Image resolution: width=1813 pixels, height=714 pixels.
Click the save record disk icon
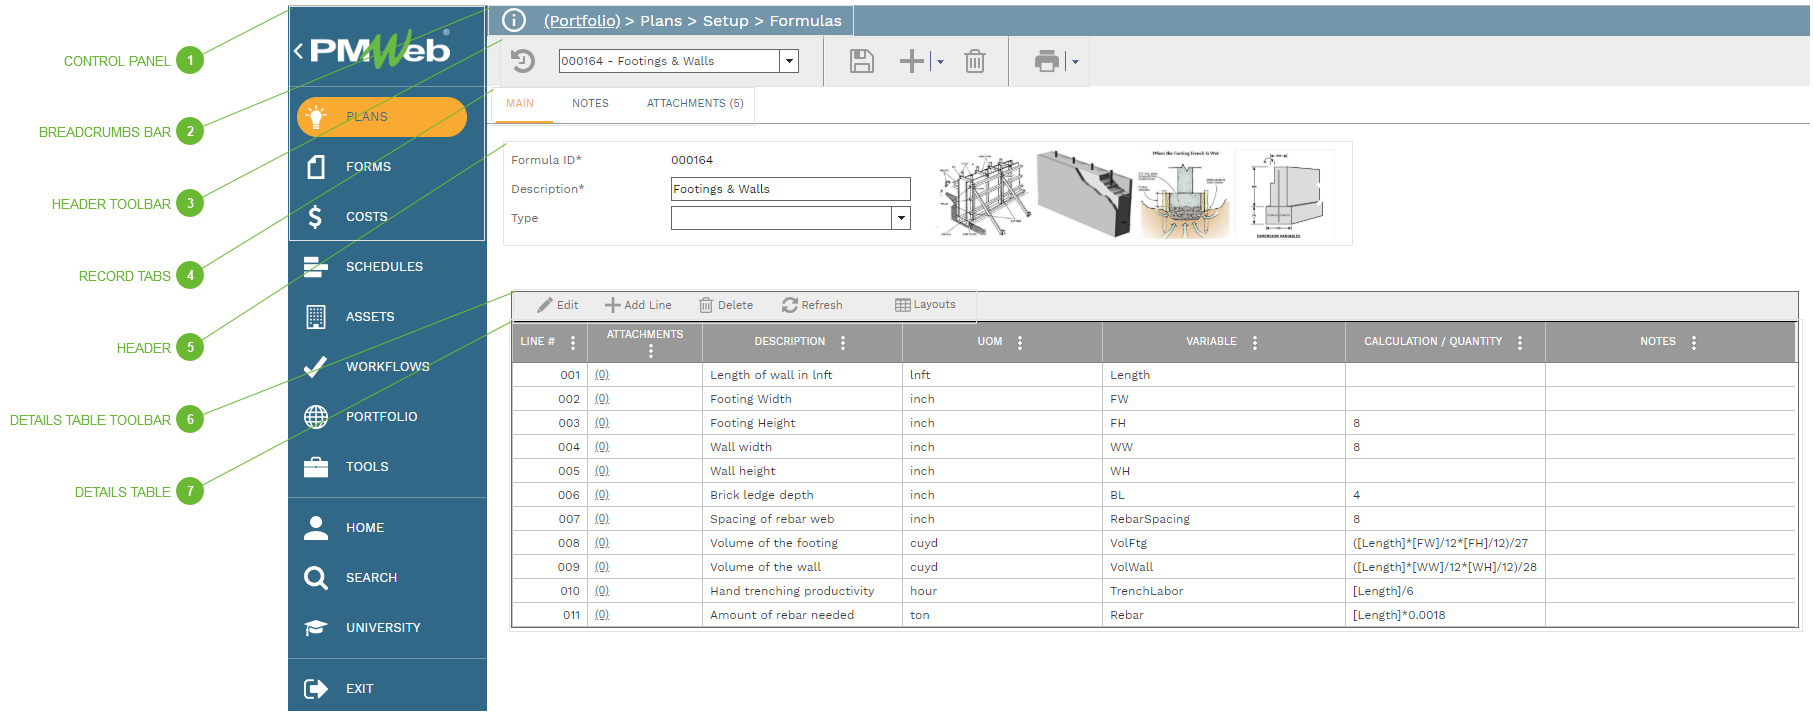(861, 62)
